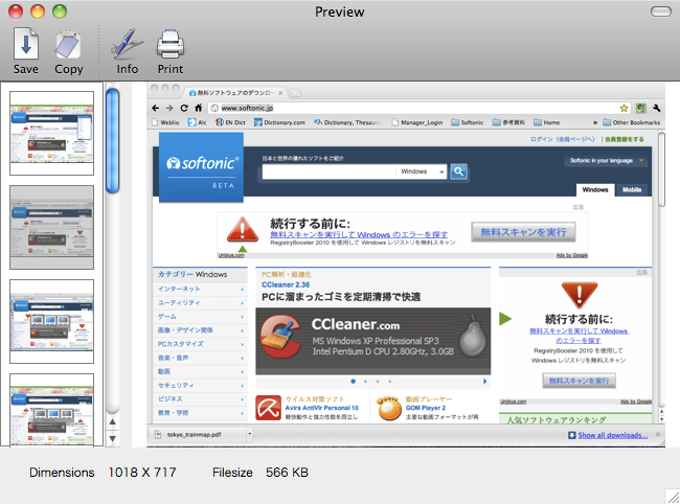Open the Other Bookmarks folder
The height and width of the screenshot is (504, 680).
632,123
